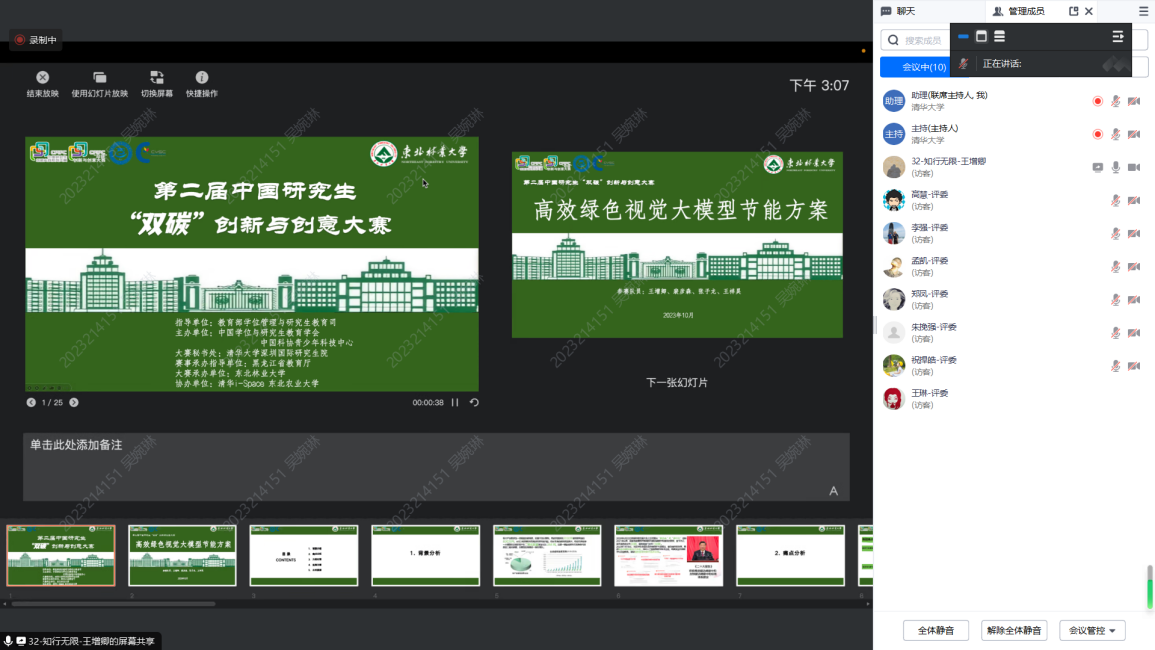Pause the slideshow timer

[455, 402]
